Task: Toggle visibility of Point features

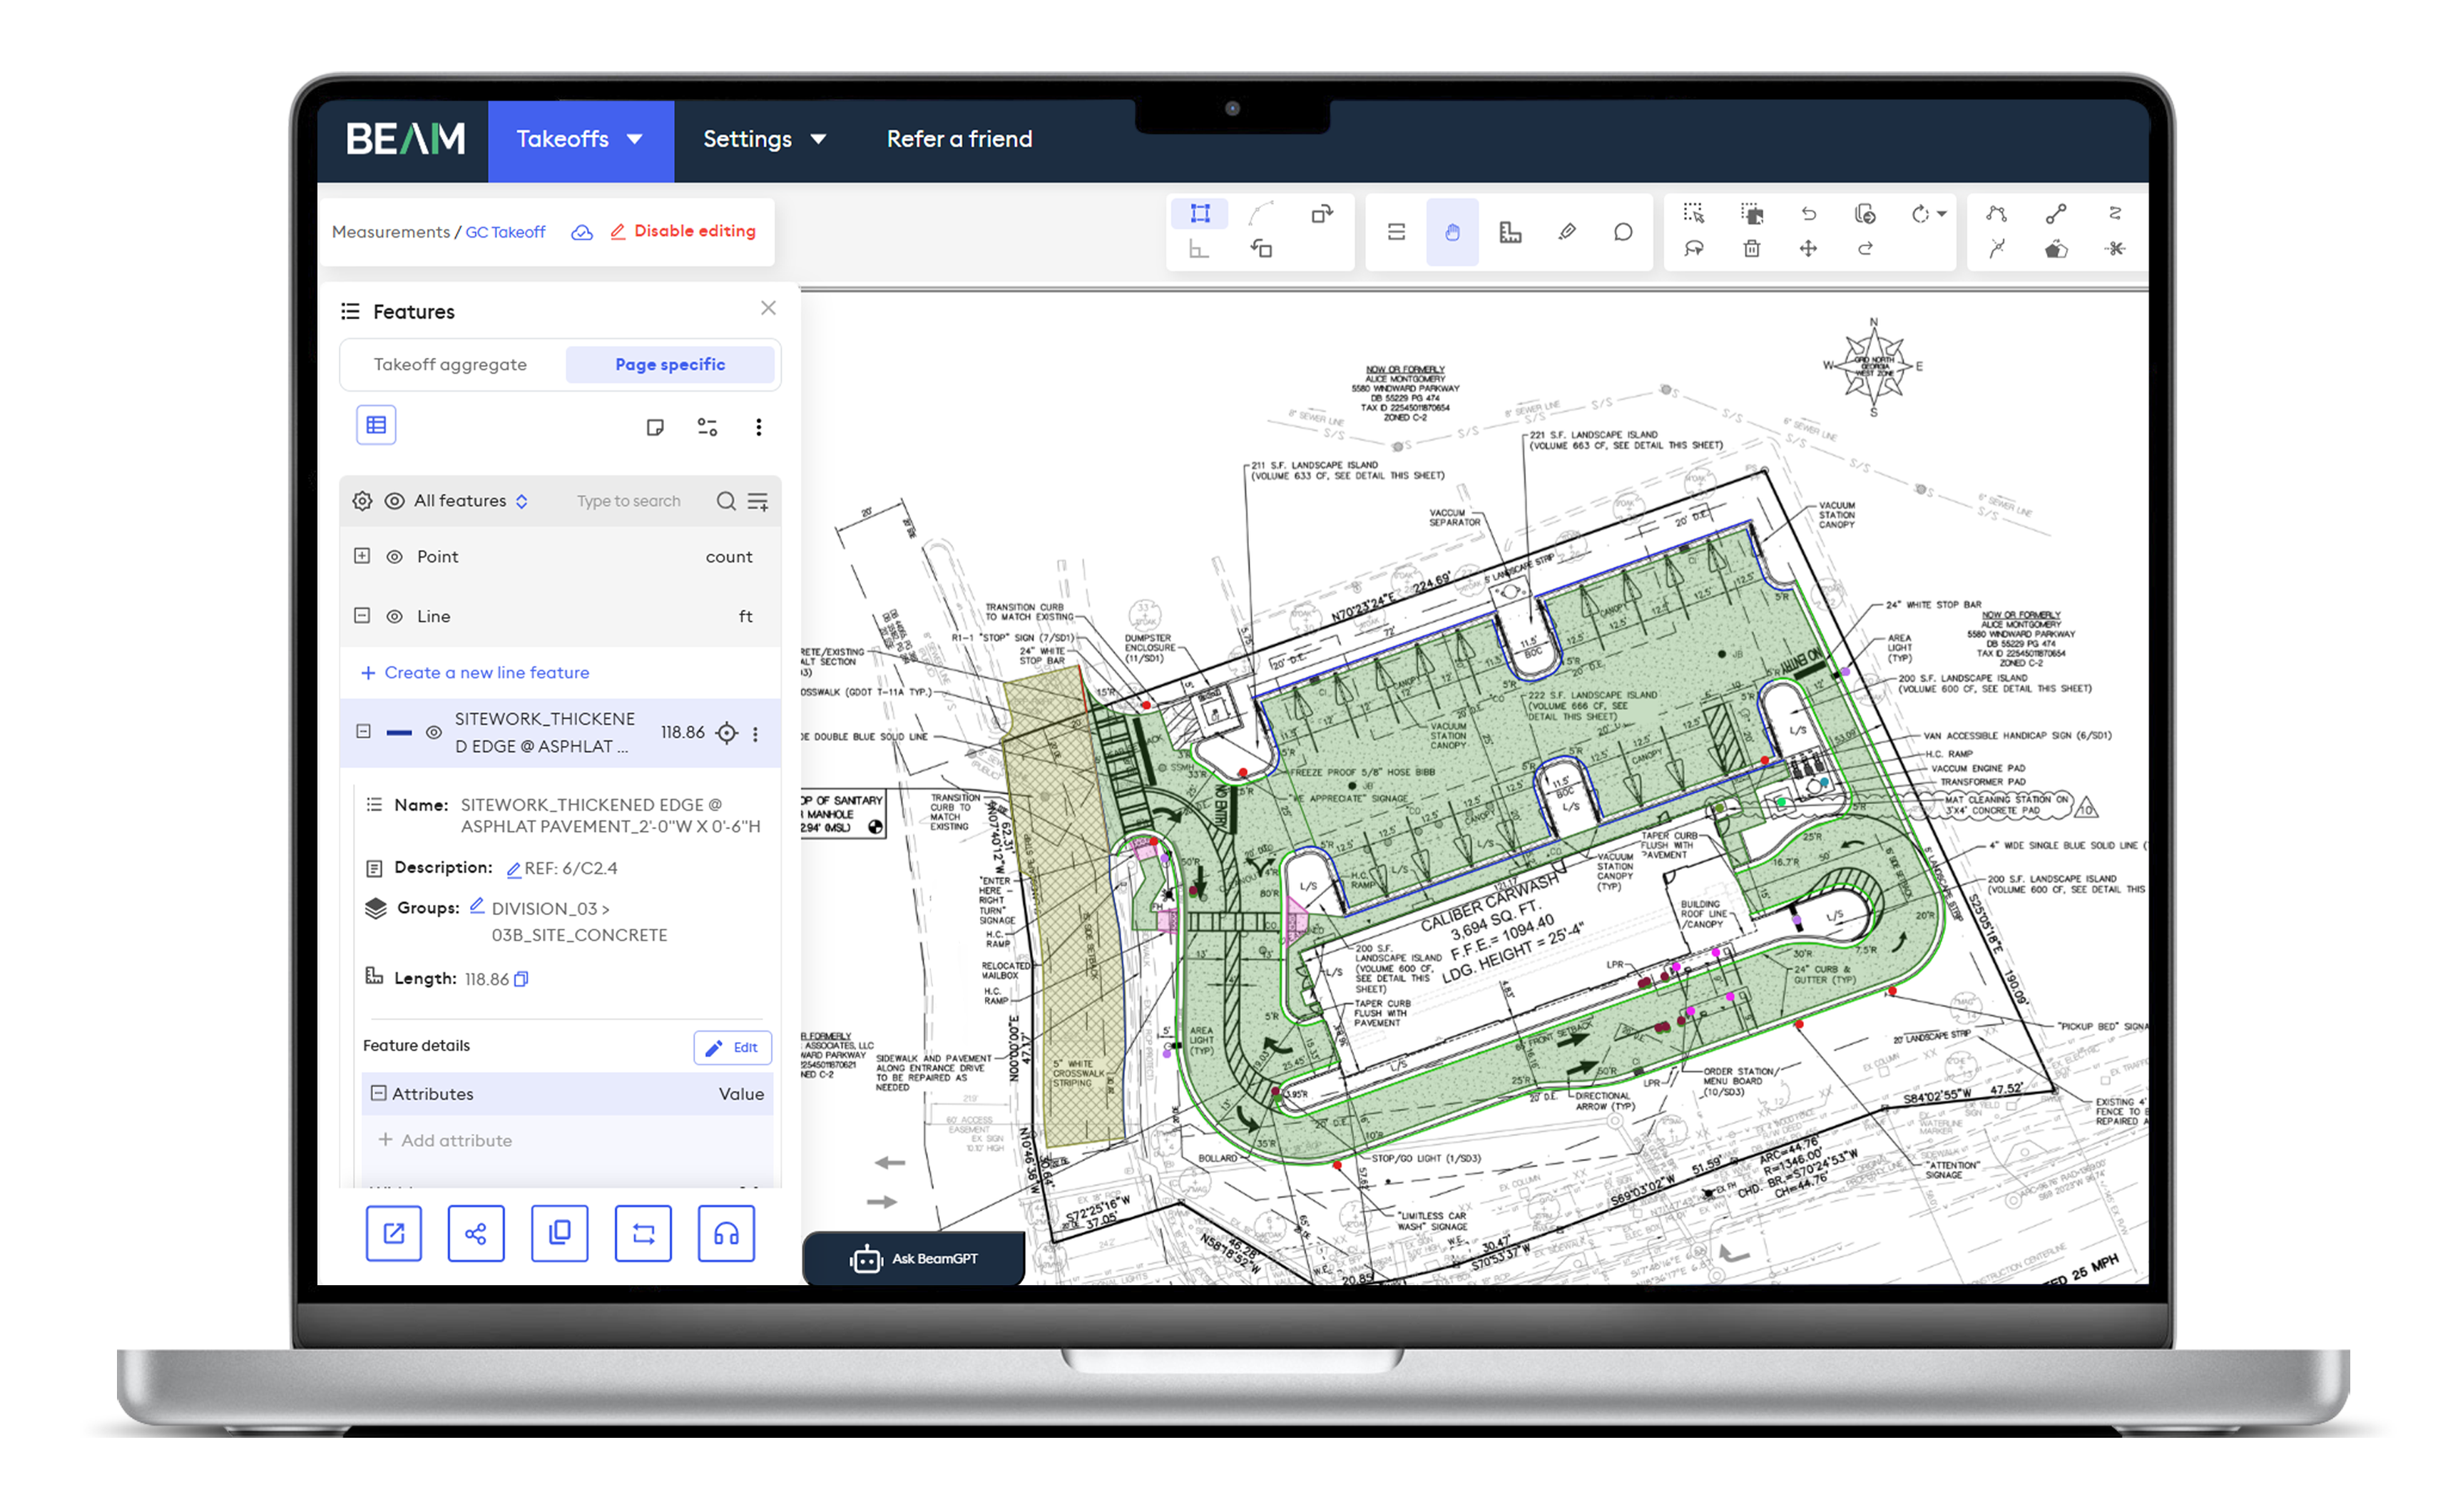Action: click(395, 557)
